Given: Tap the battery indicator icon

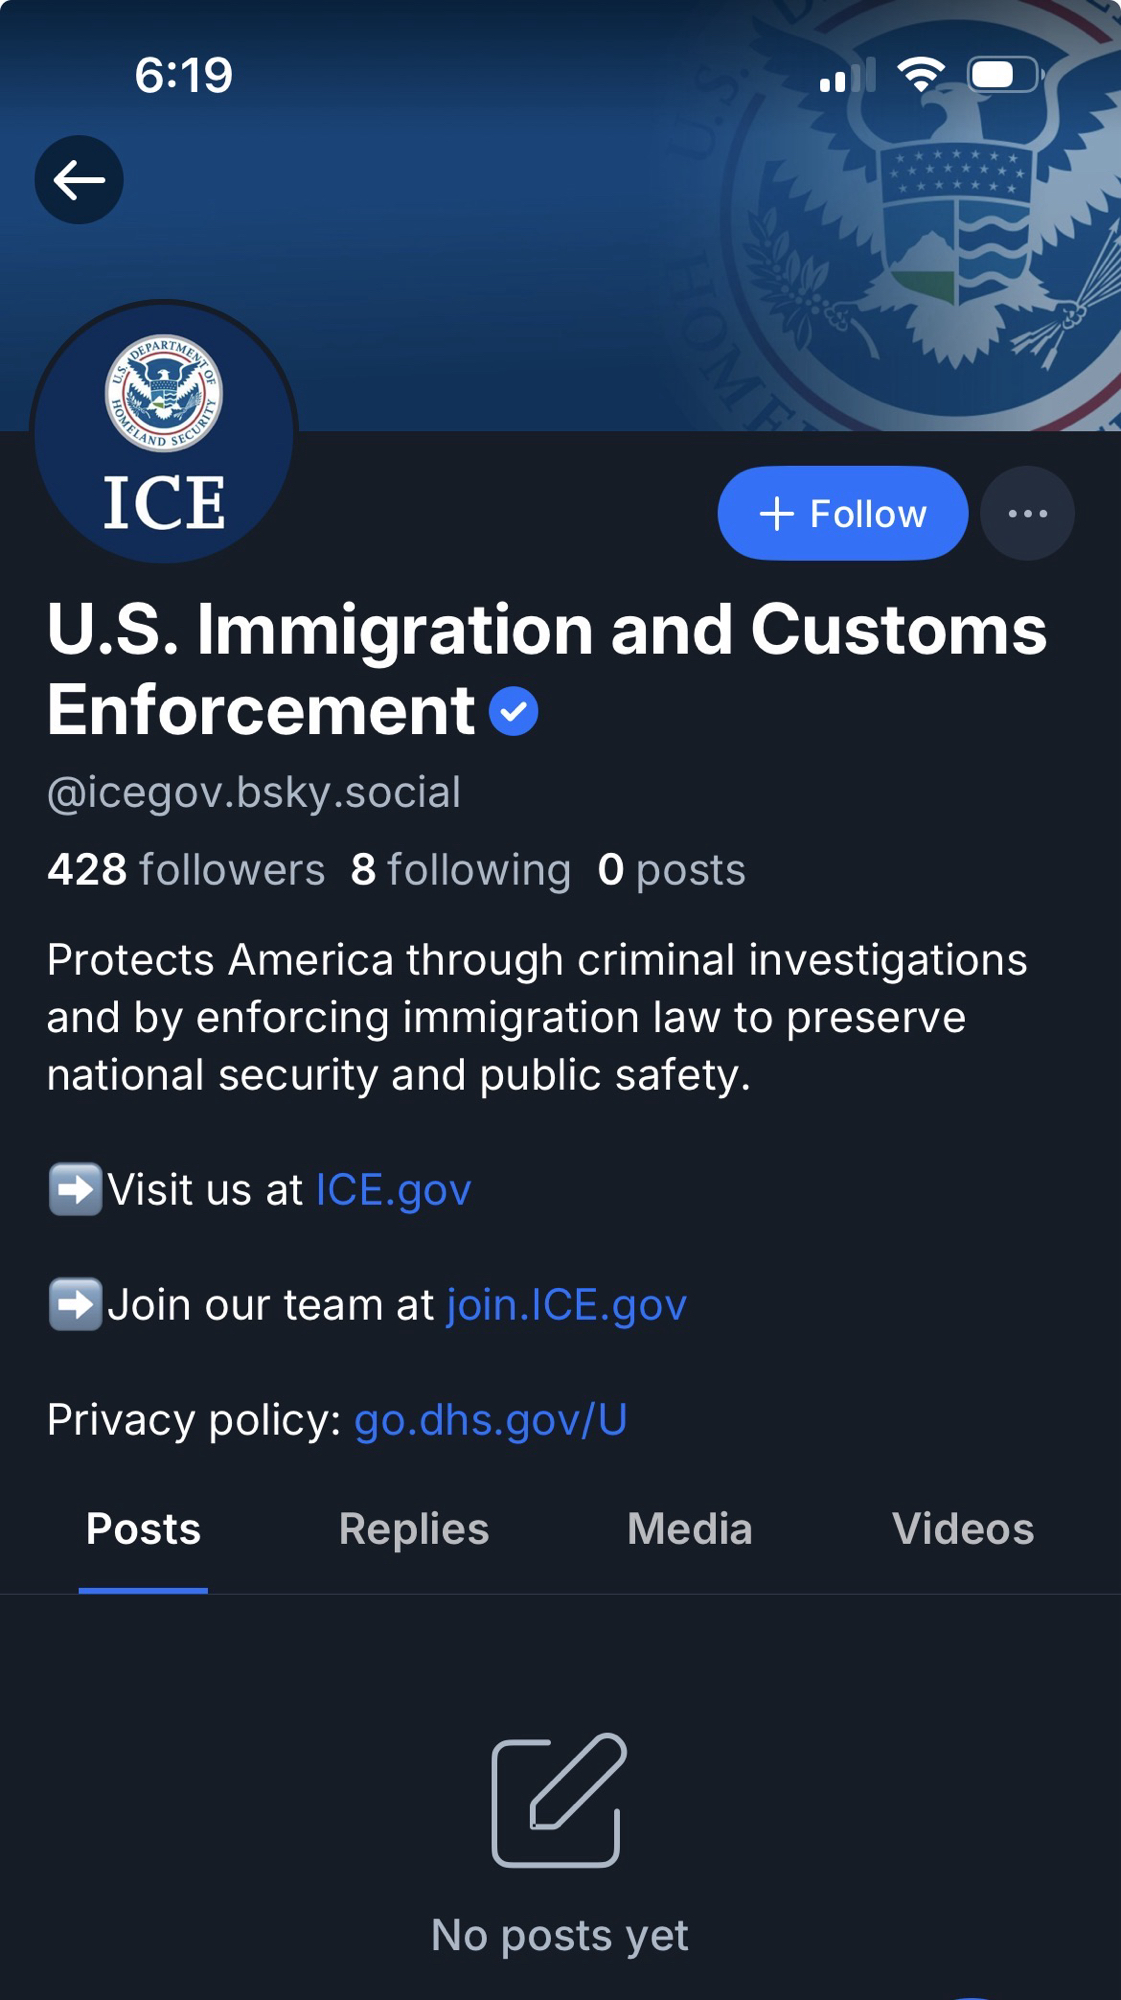Looking at the screenshot, I should pos(1004,75).
